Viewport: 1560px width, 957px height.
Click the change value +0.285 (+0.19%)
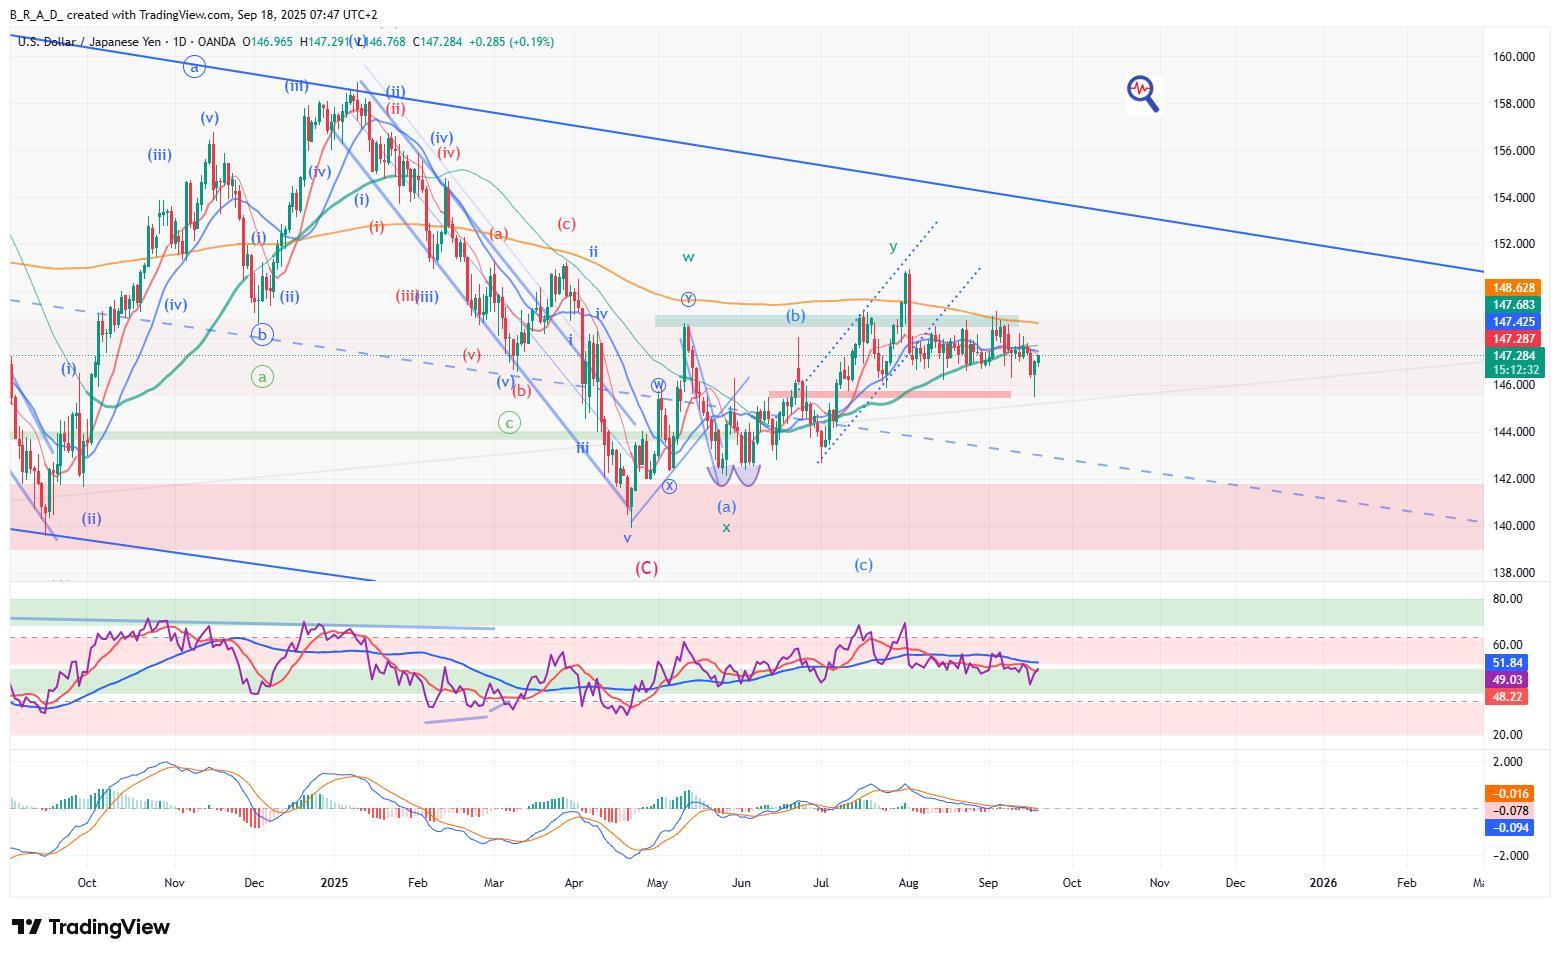click(x=512, y=42)
